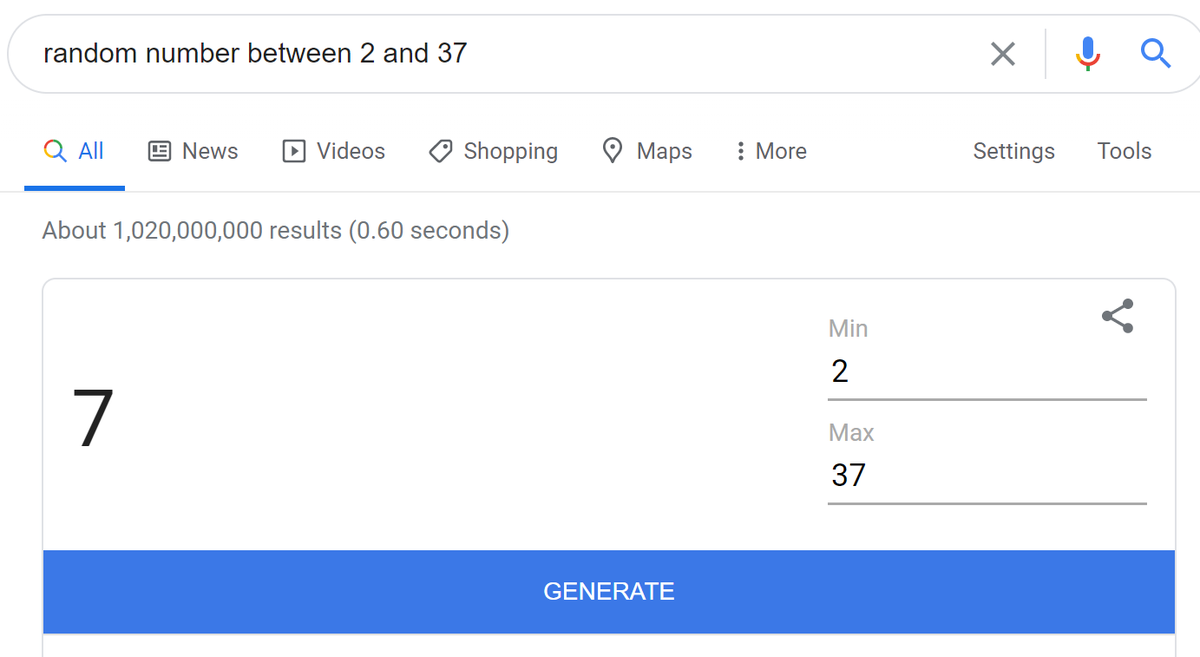Start voice search with microphone icon

tap(1088, 54)
